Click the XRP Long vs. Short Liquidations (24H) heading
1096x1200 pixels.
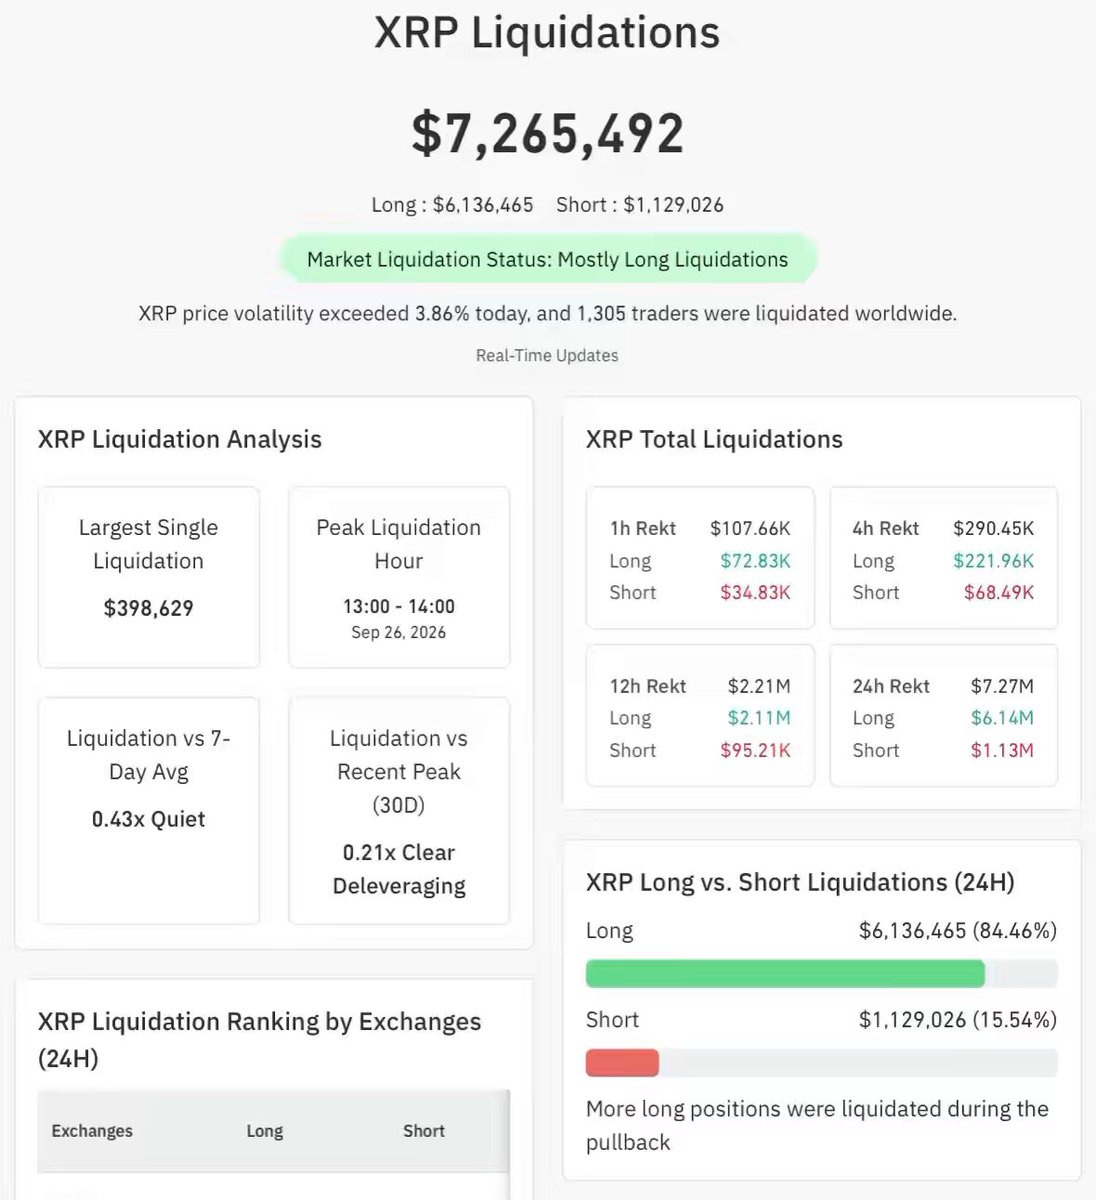pyautogui.click(x=800, y=883)
